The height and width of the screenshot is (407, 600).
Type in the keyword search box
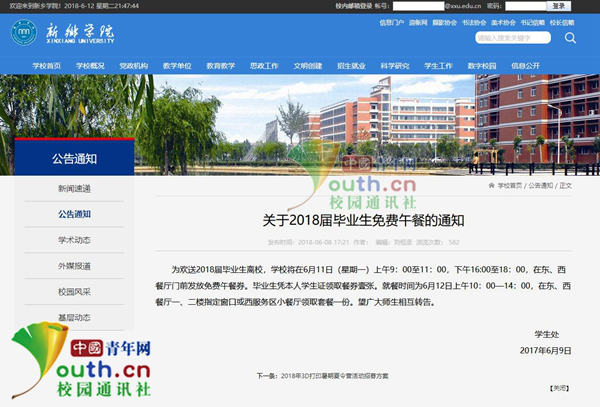(512, 38)
